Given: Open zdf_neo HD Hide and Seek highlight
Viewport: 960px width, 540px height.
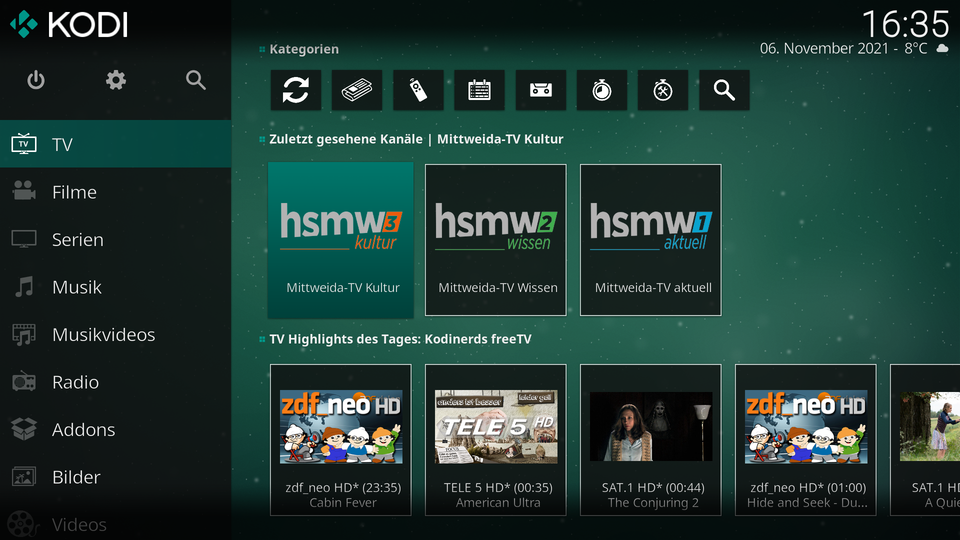Looking at the screenshot, I should coord(806,440).
